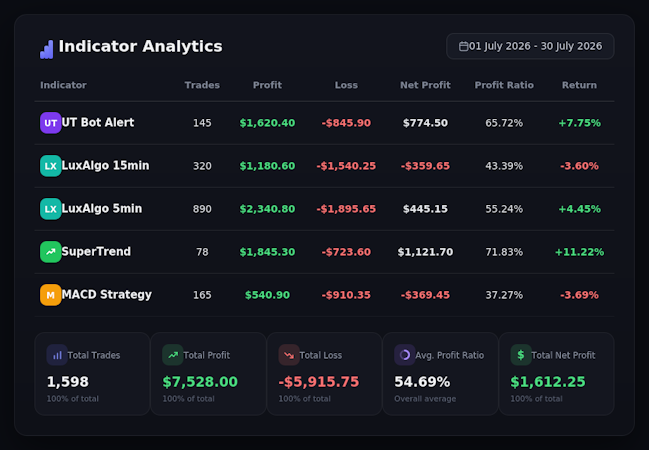649x450 pixels.
Task: Click the teal LuxAlgo 15min LX icon
Action: click(50, 166)
